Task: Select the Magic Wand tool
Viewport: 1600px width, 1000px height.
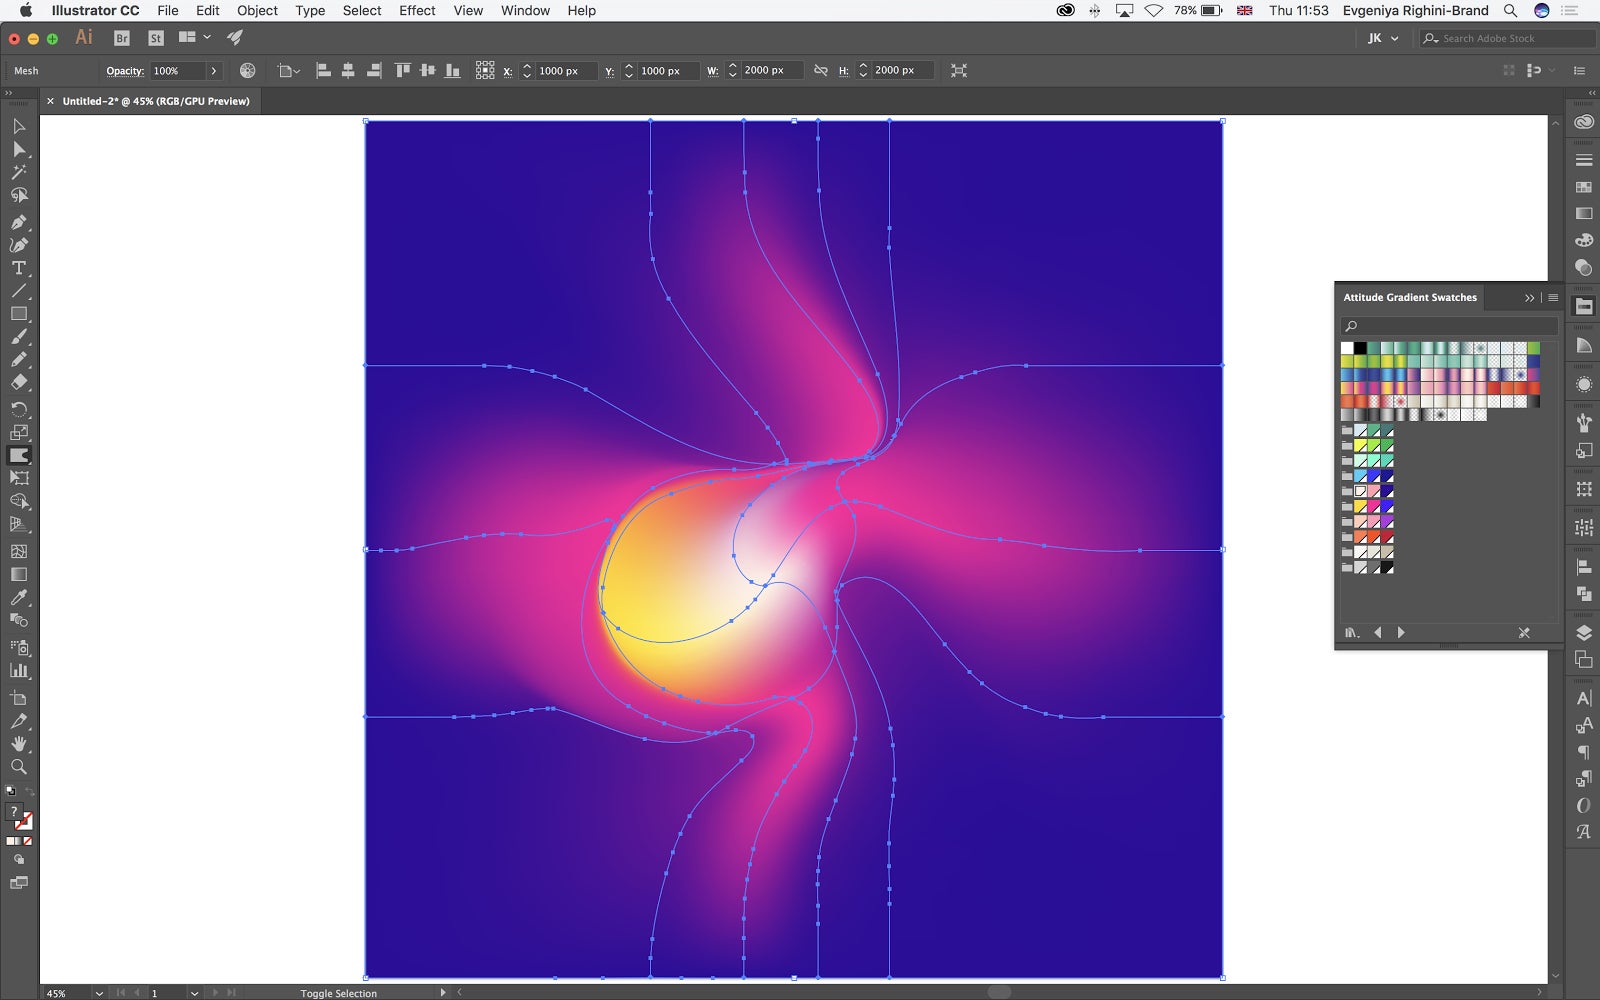Action: (19, 172)
